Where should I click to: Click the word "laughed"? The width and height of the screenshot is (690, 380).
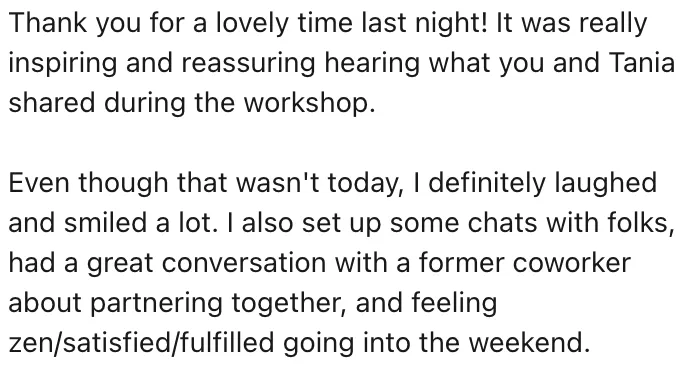point(606,184)
